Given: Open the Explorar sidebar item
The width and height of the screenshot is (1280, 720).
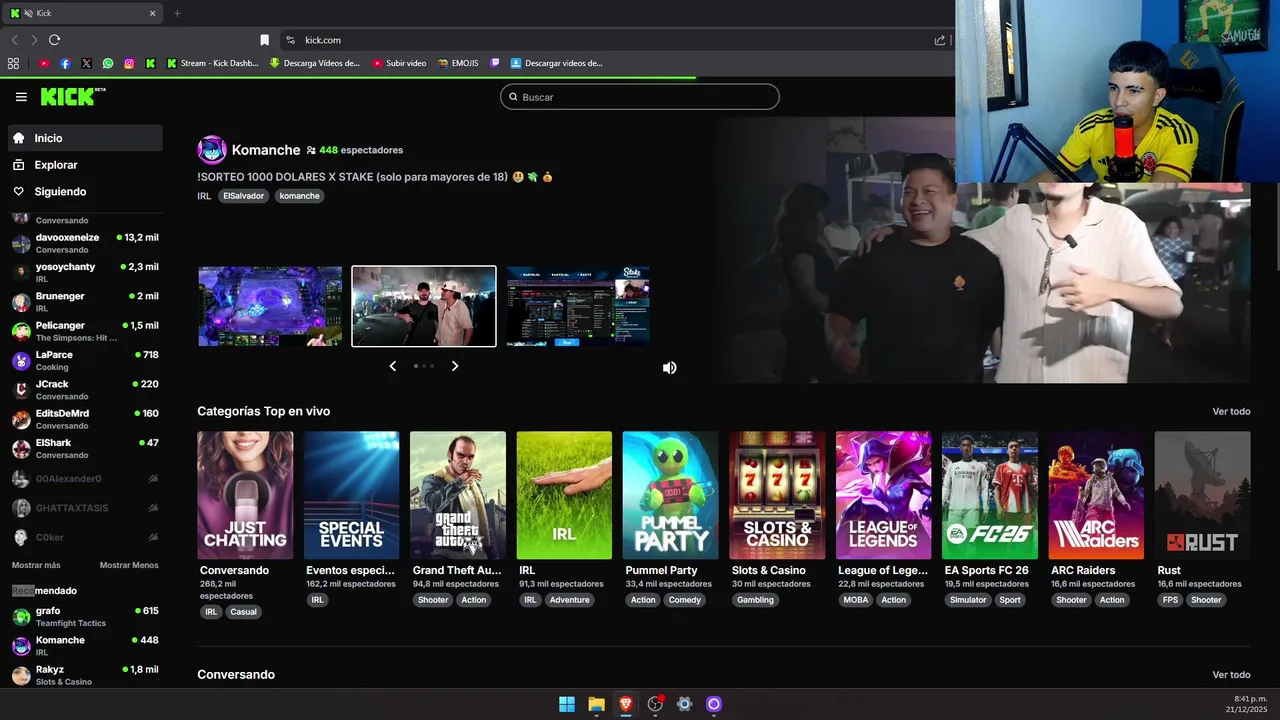Looking at the screenshot, I should pos(85,165).
